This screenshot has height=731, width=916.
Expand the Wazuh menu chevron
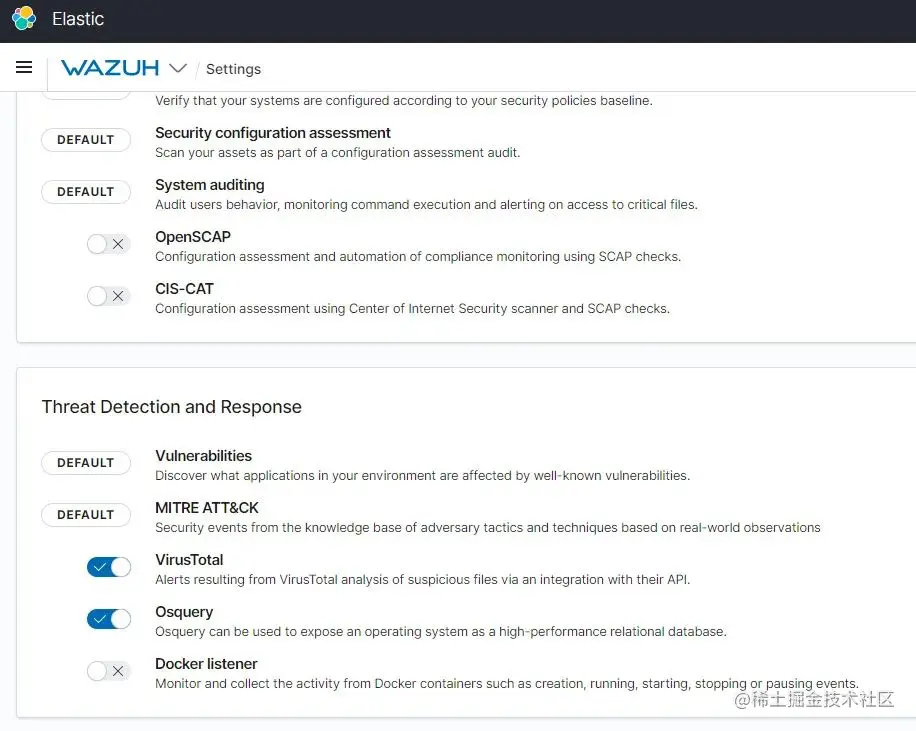pos(178,68)
